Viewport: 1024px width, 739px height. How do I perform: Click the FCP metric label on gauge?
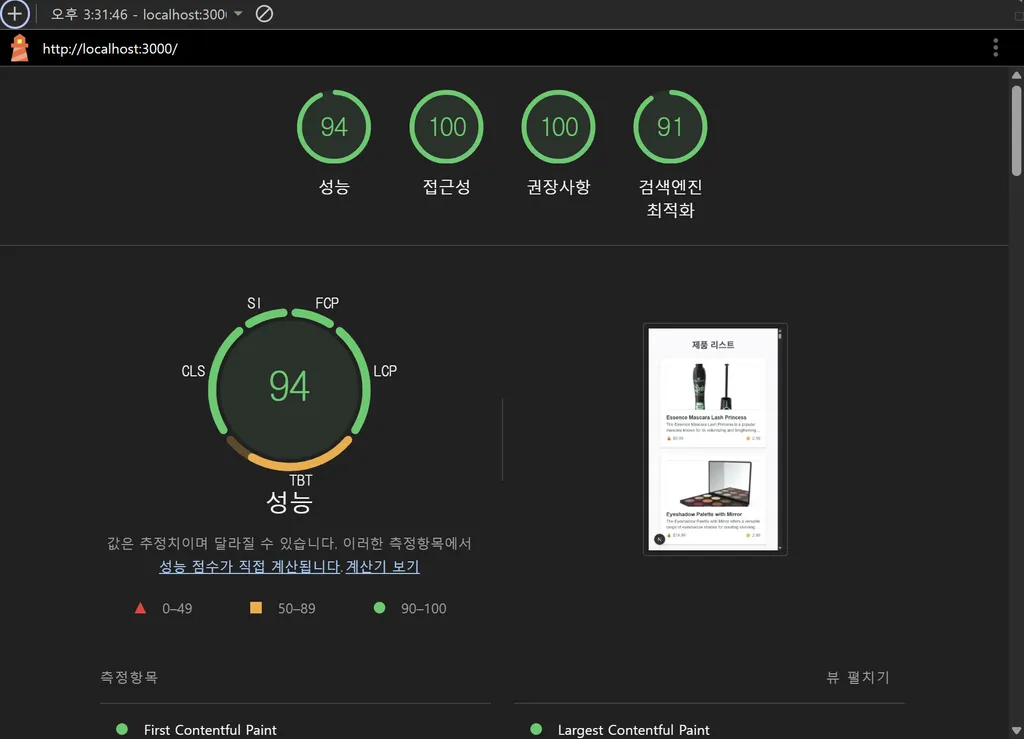point(327,303)
